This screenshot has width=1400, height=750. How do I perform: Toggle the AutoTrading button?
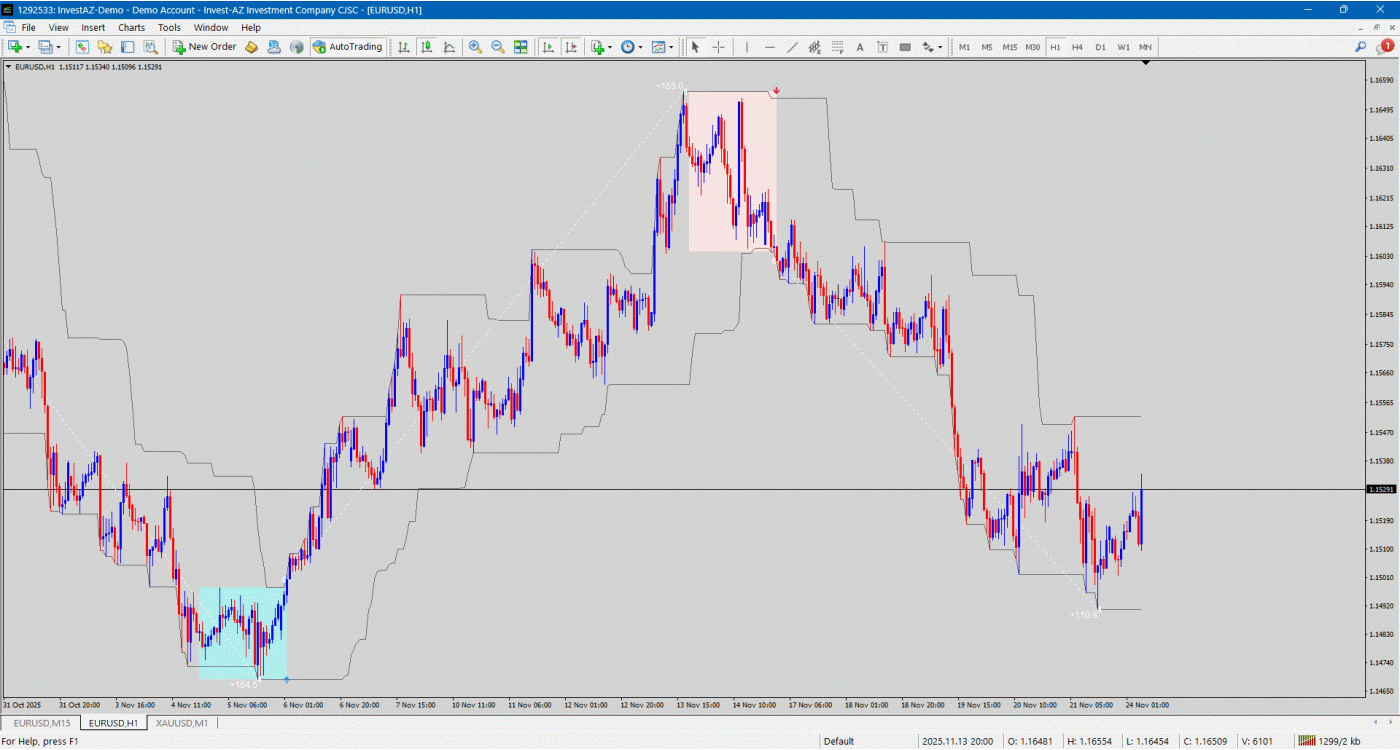pyautogui.click(x=348, y=47)
